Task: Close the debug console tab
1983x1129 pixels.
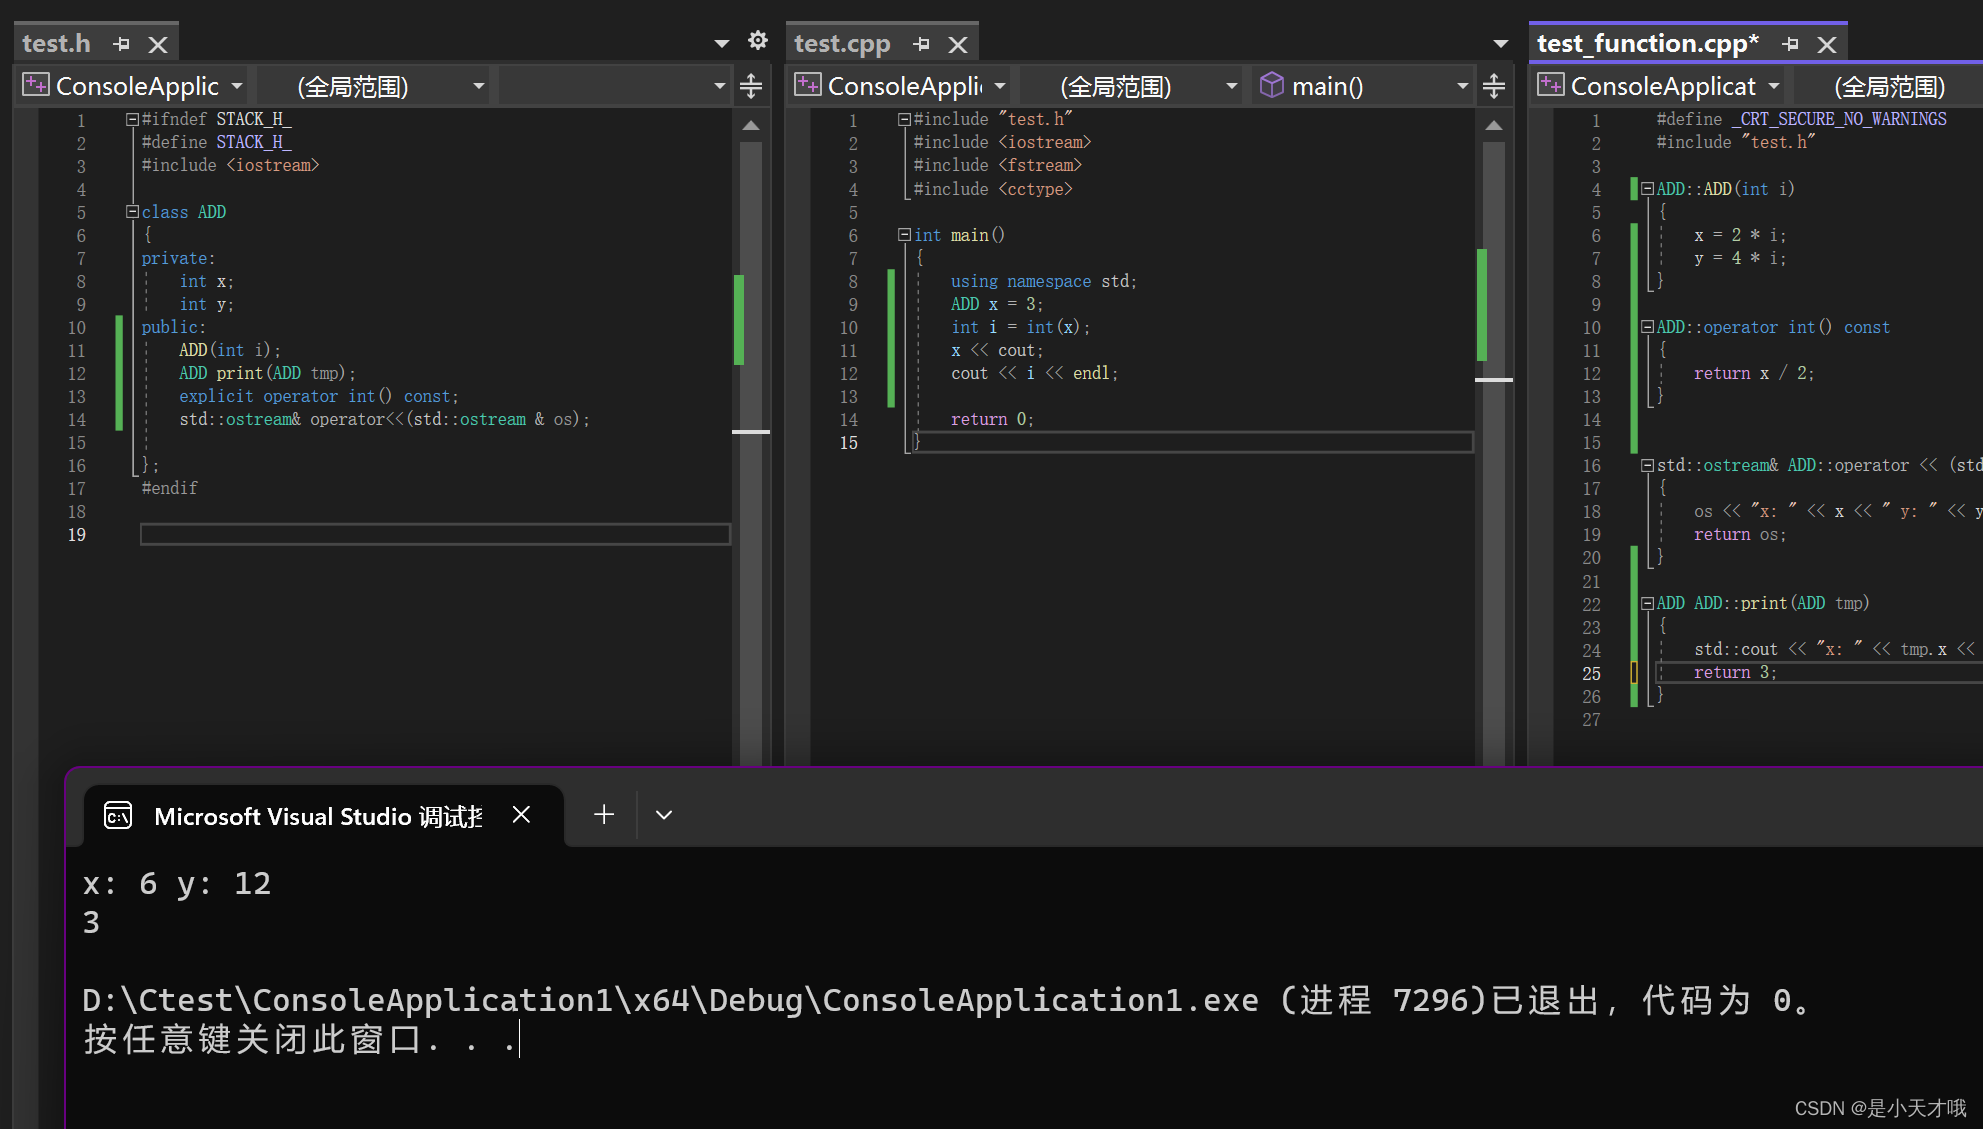Action: 521,814
